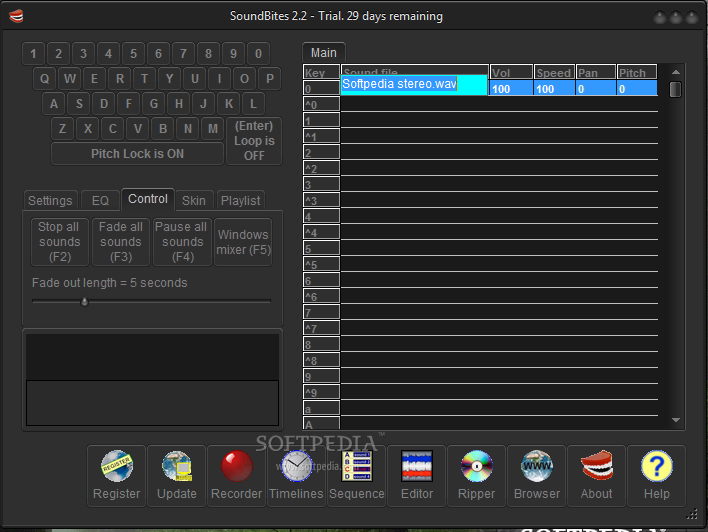Adjust the Fade out length slider handle
708x532 pixels.
pos(84,302)
